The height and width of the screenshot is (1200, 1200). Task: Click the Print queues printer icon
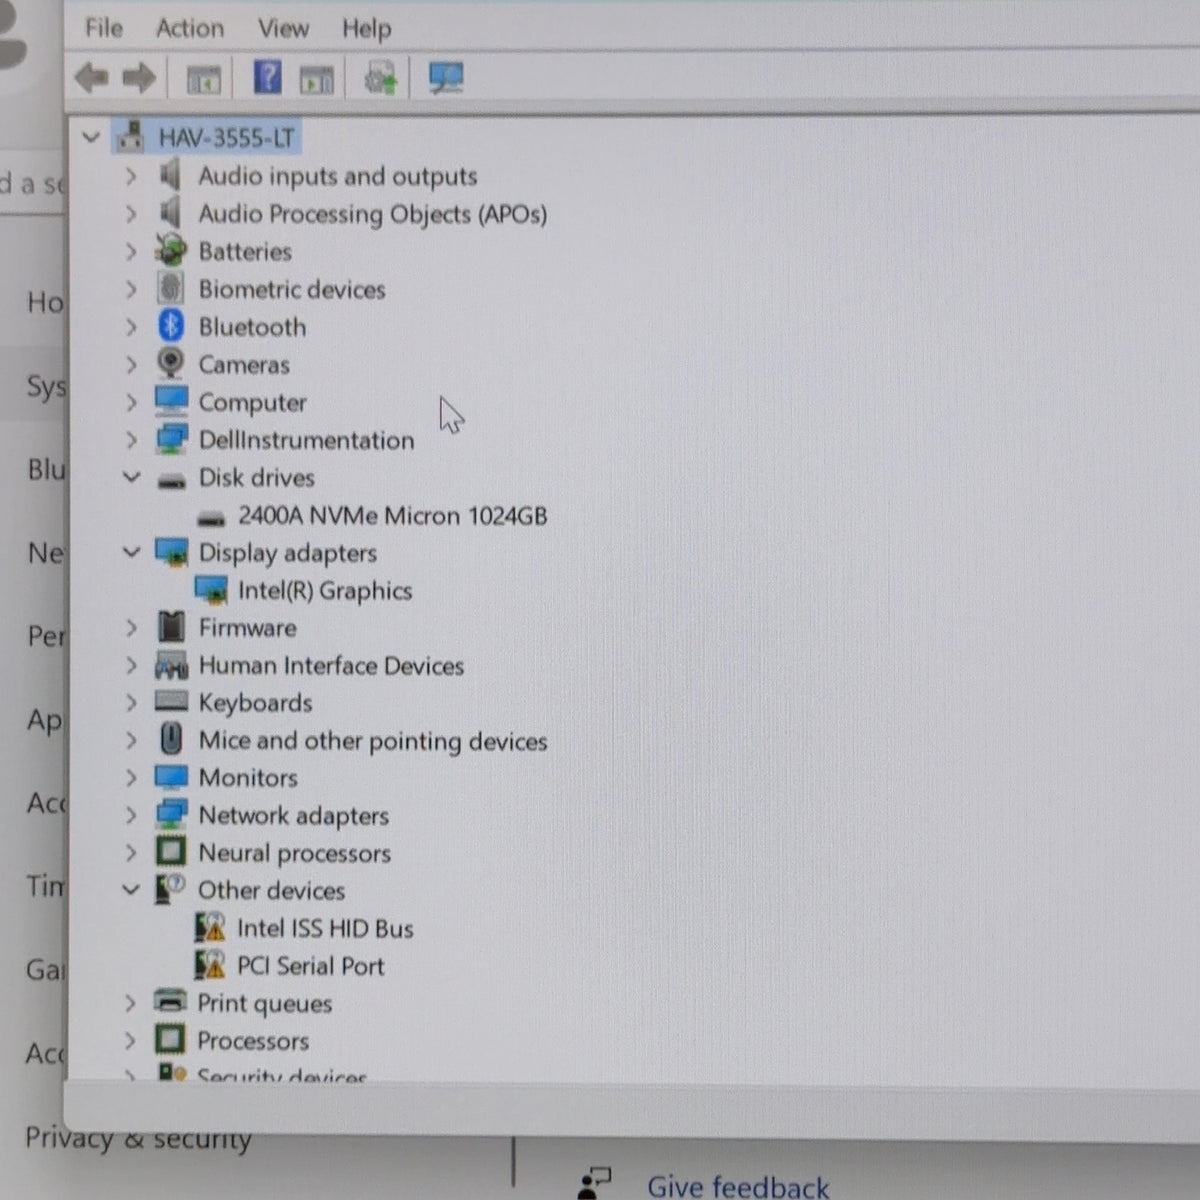pyautogui.click(x=171, y=1001)
